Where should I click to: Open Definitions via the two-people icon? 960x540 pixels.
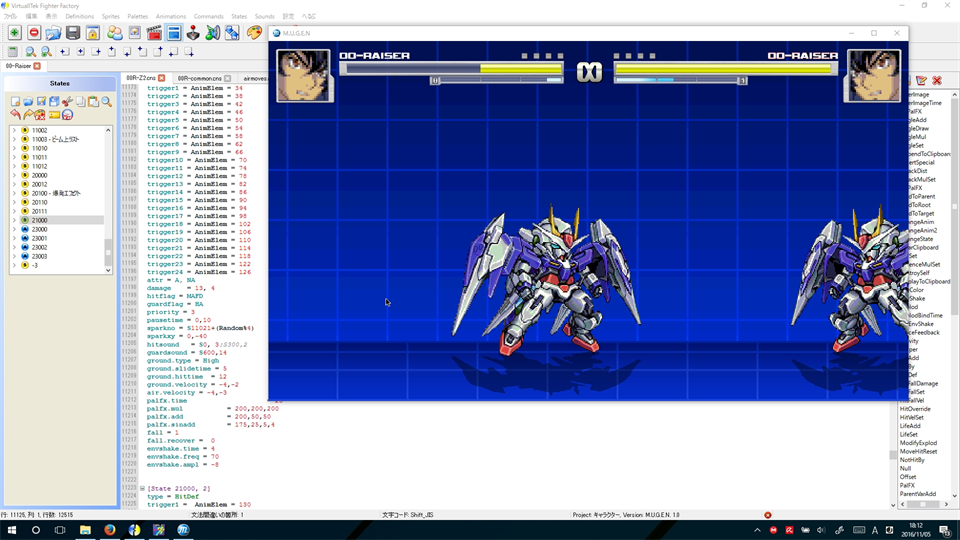tap(114, 33)
